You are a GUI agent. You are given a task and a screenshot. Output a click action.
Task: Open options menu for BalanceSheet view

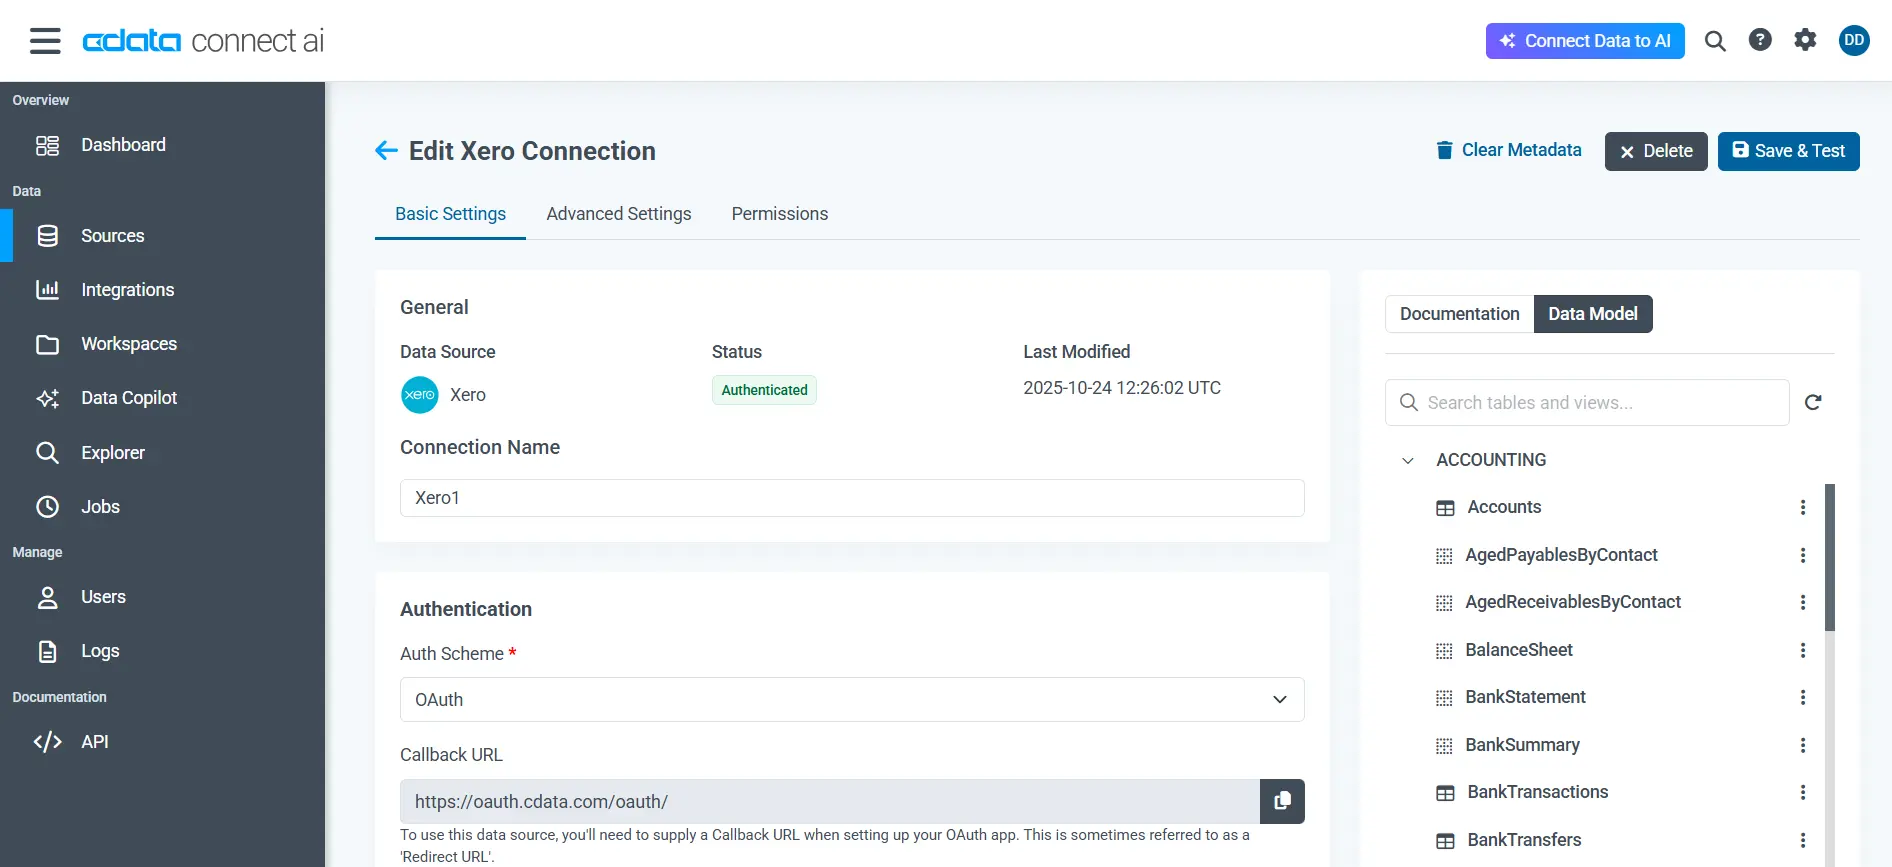(x=1803, y=650)
